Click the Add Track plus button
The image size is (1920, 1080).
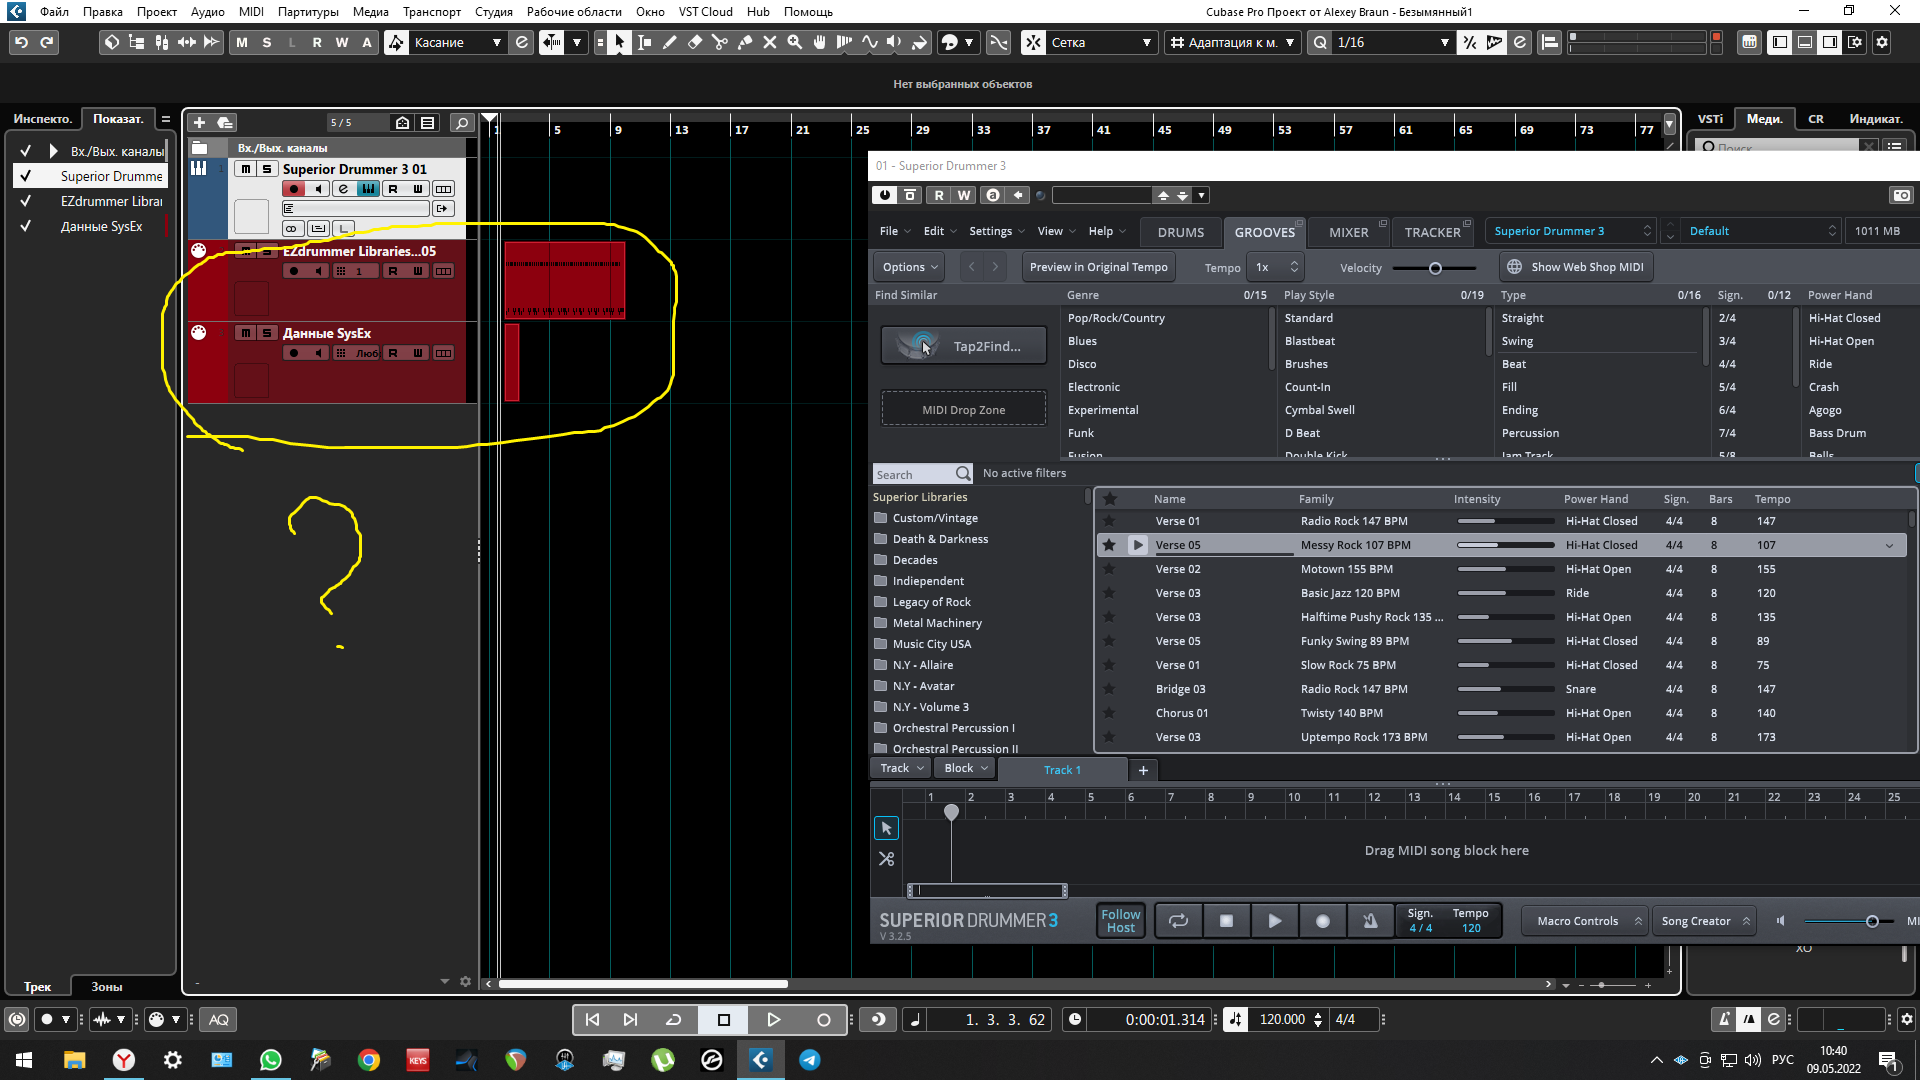pyautogui.click(x=199, y=122)
